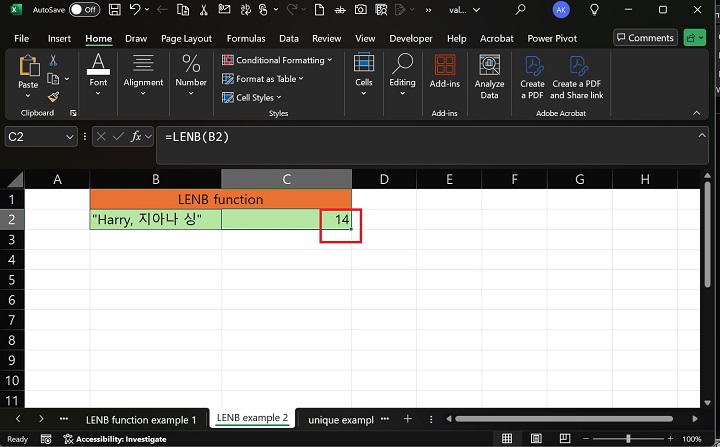
Task: Open the Name Box dropdown arrow
Action: coord(70,136)
